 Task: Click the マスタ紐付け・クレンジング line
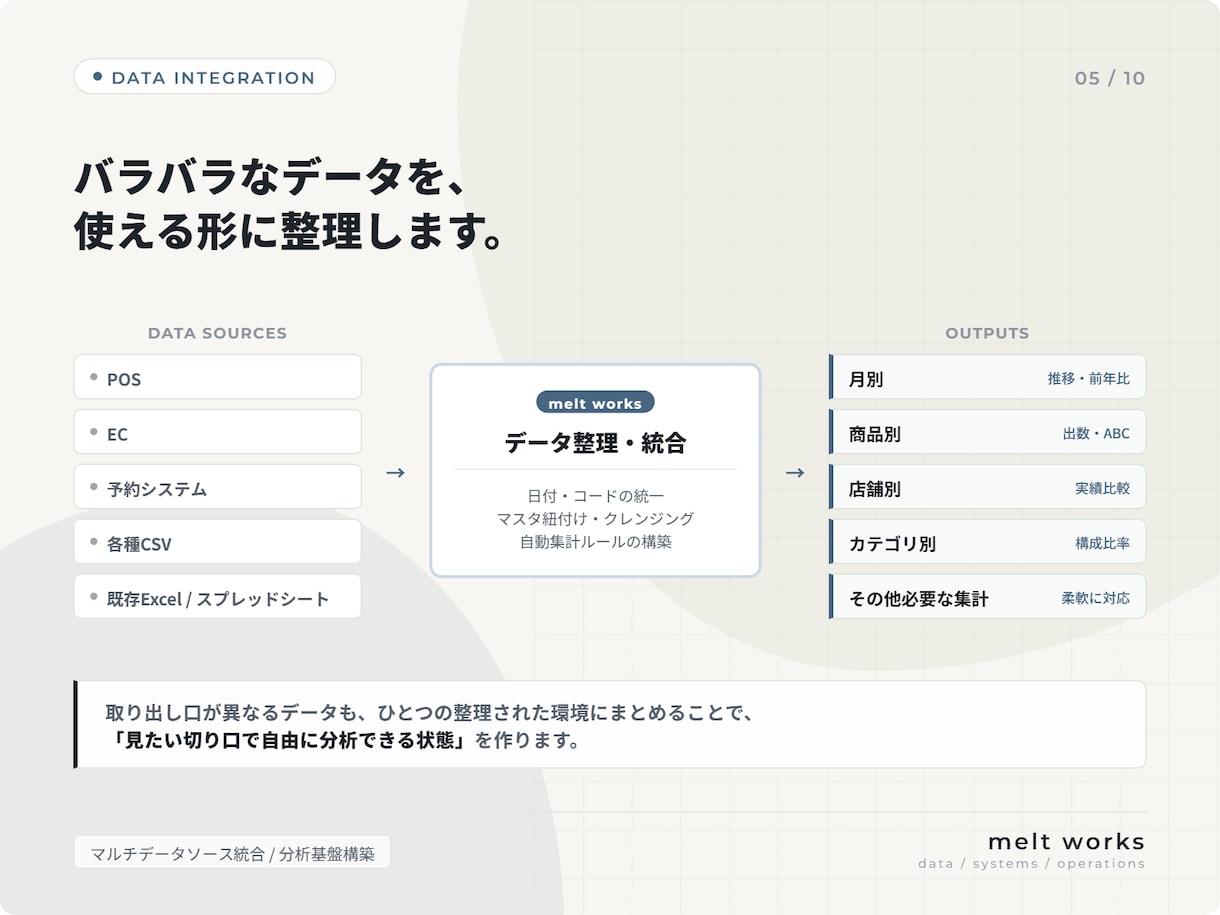(x=595, y=518)
